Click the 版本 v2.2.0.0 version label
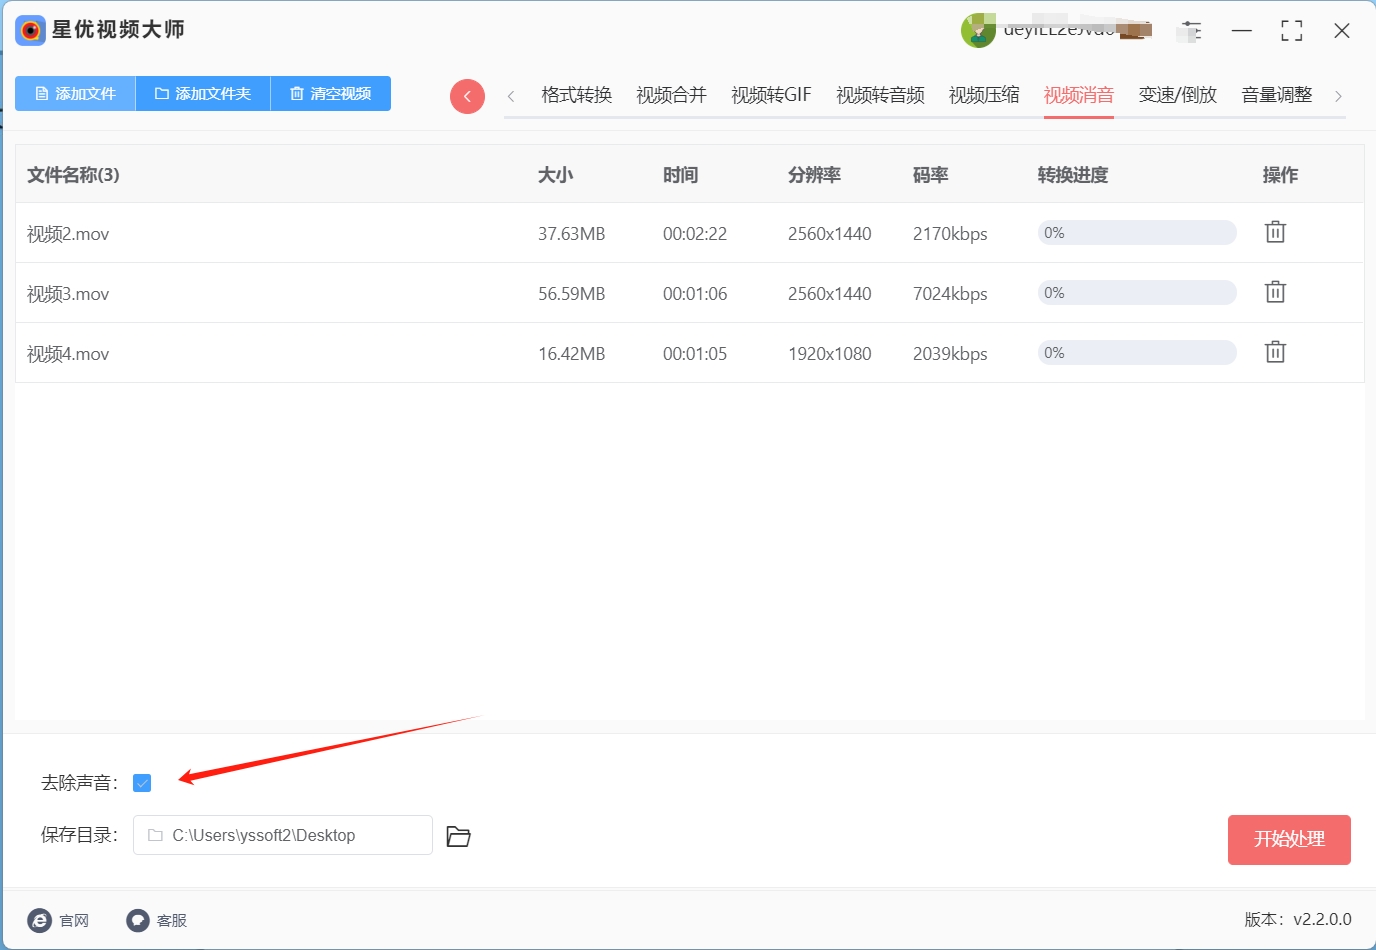The width and height of the screenshot is (1376, 950). pos(1298,919)
